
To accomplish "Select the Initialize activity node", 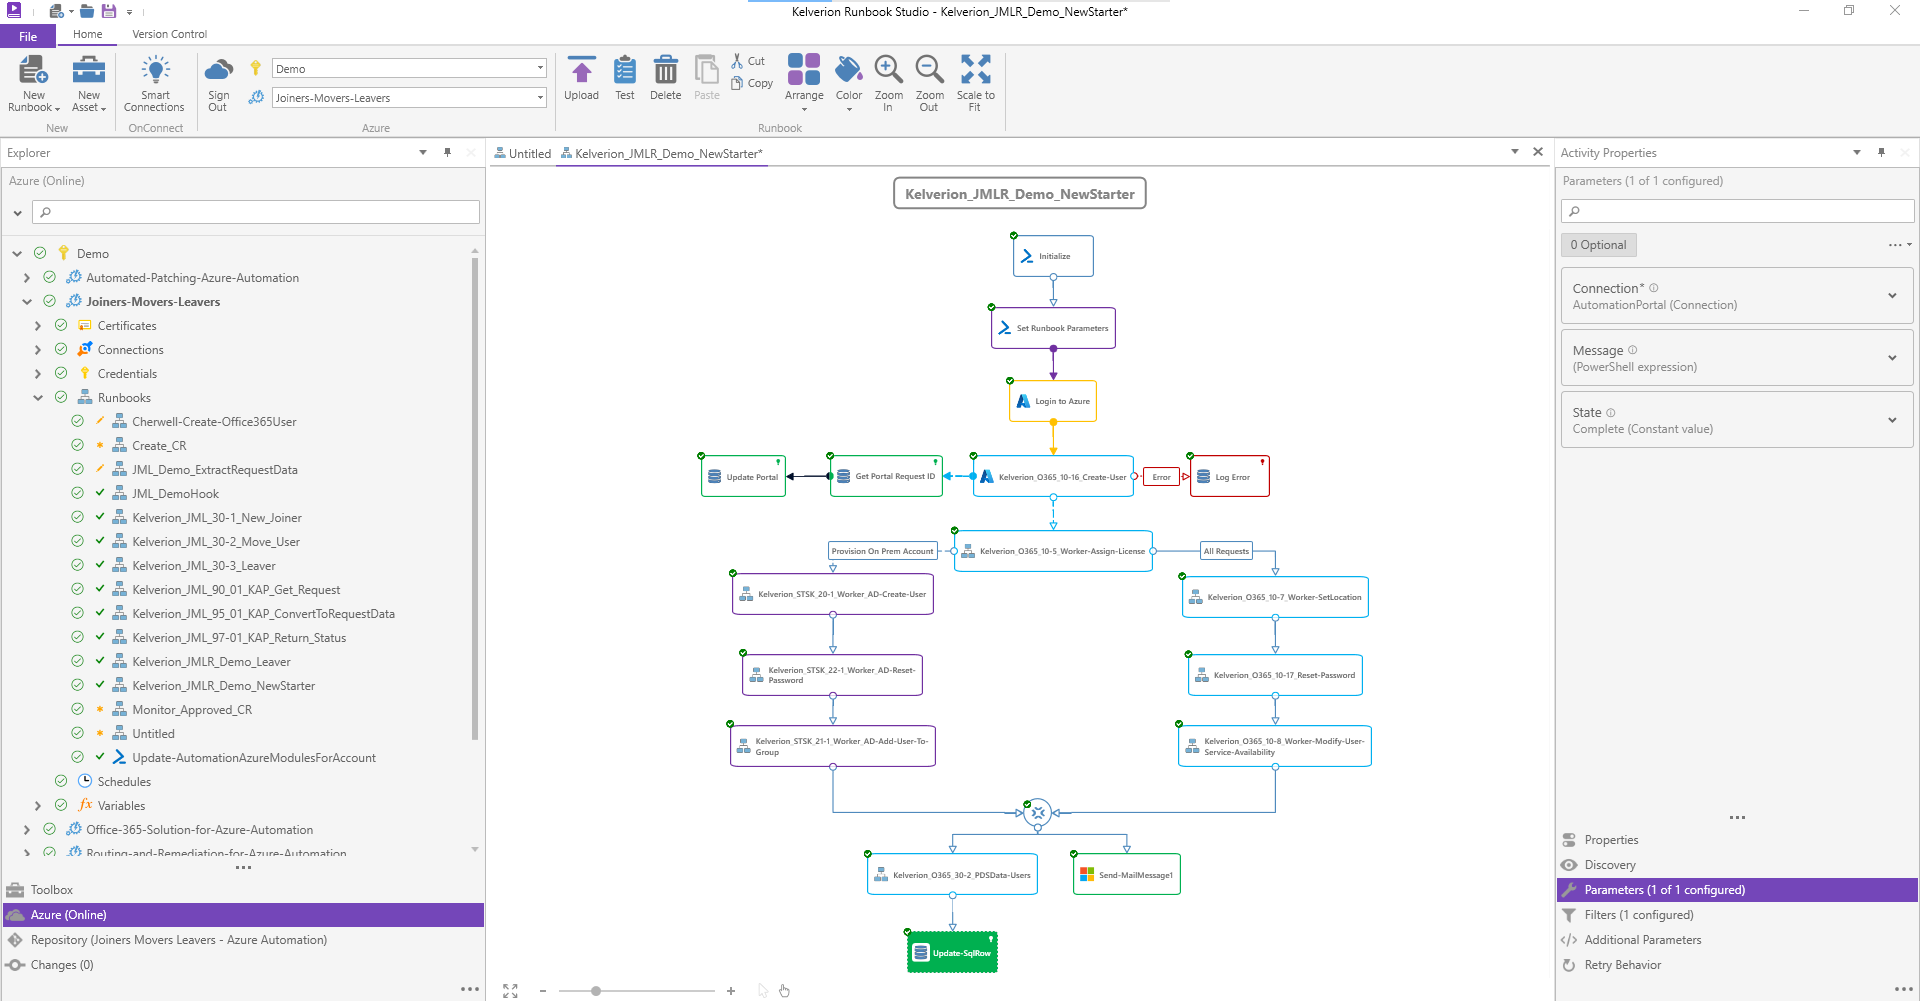I will (1053, 256).
